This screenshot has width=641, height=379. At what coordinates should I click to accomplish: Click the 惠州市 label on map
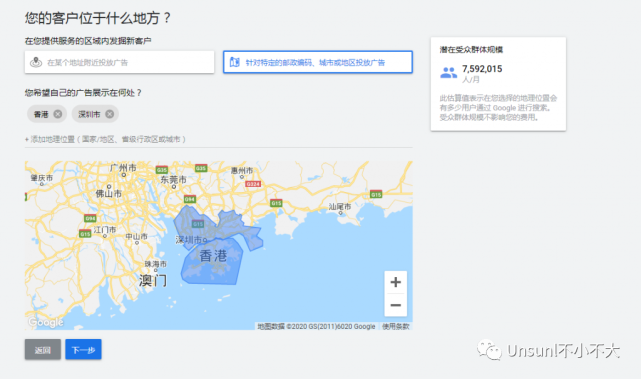click(x=242, y=170)
